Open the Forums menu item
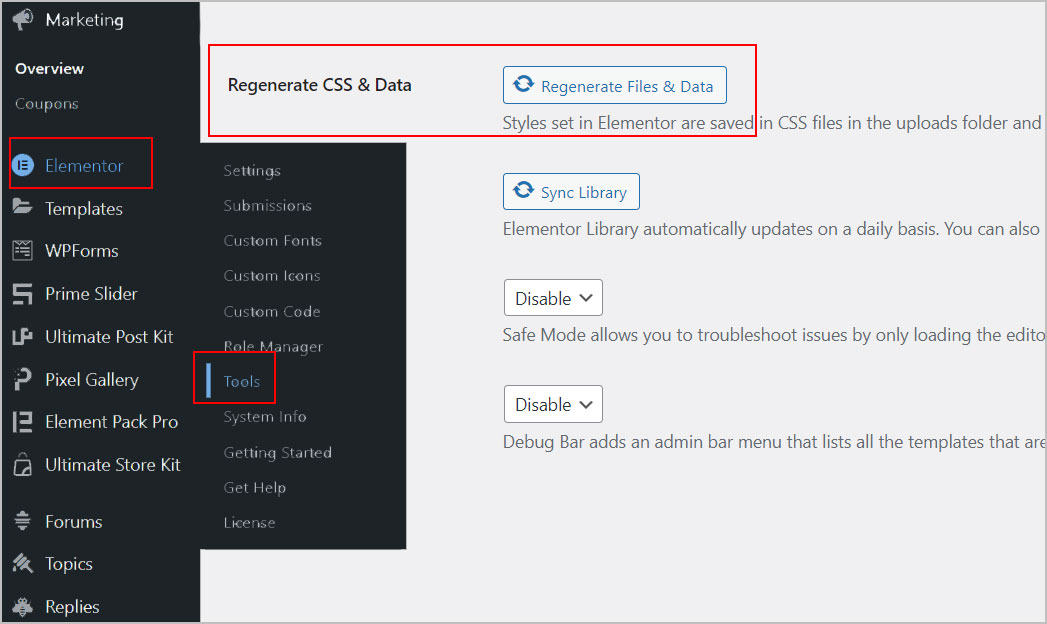Screen dimensions: 1047x624 73,521
